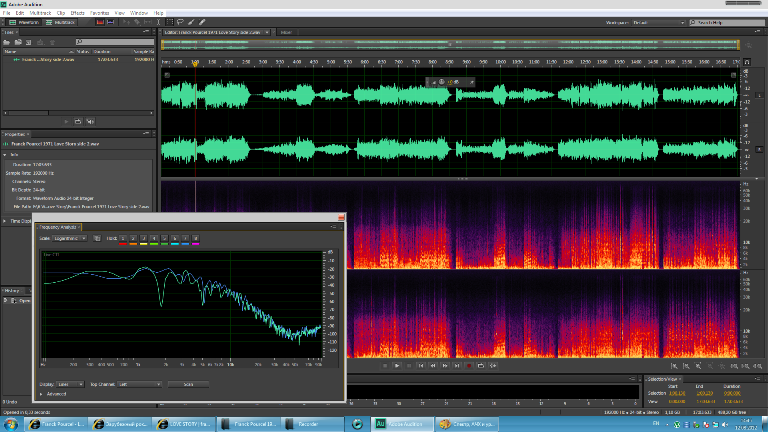Screen dimensions: 768x432
Task: Toggle Spectral Frequency Display icon
Action: (100, 22)
